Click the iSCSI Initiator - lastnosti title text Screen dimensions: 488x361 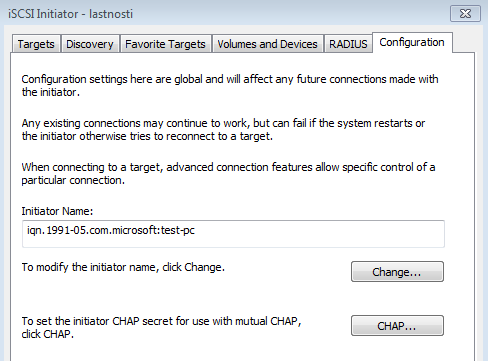coord(70,14)
